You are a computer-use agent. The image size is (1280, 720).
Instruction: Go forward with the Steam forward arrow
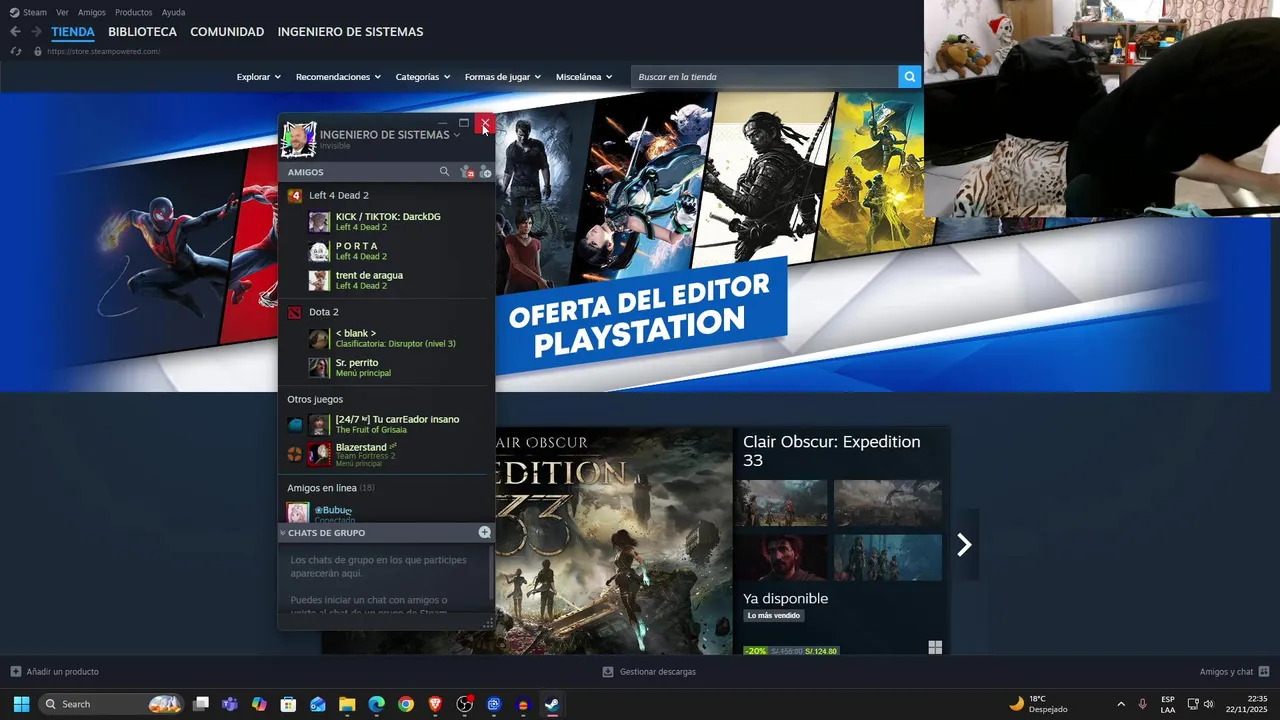(36, 32)
